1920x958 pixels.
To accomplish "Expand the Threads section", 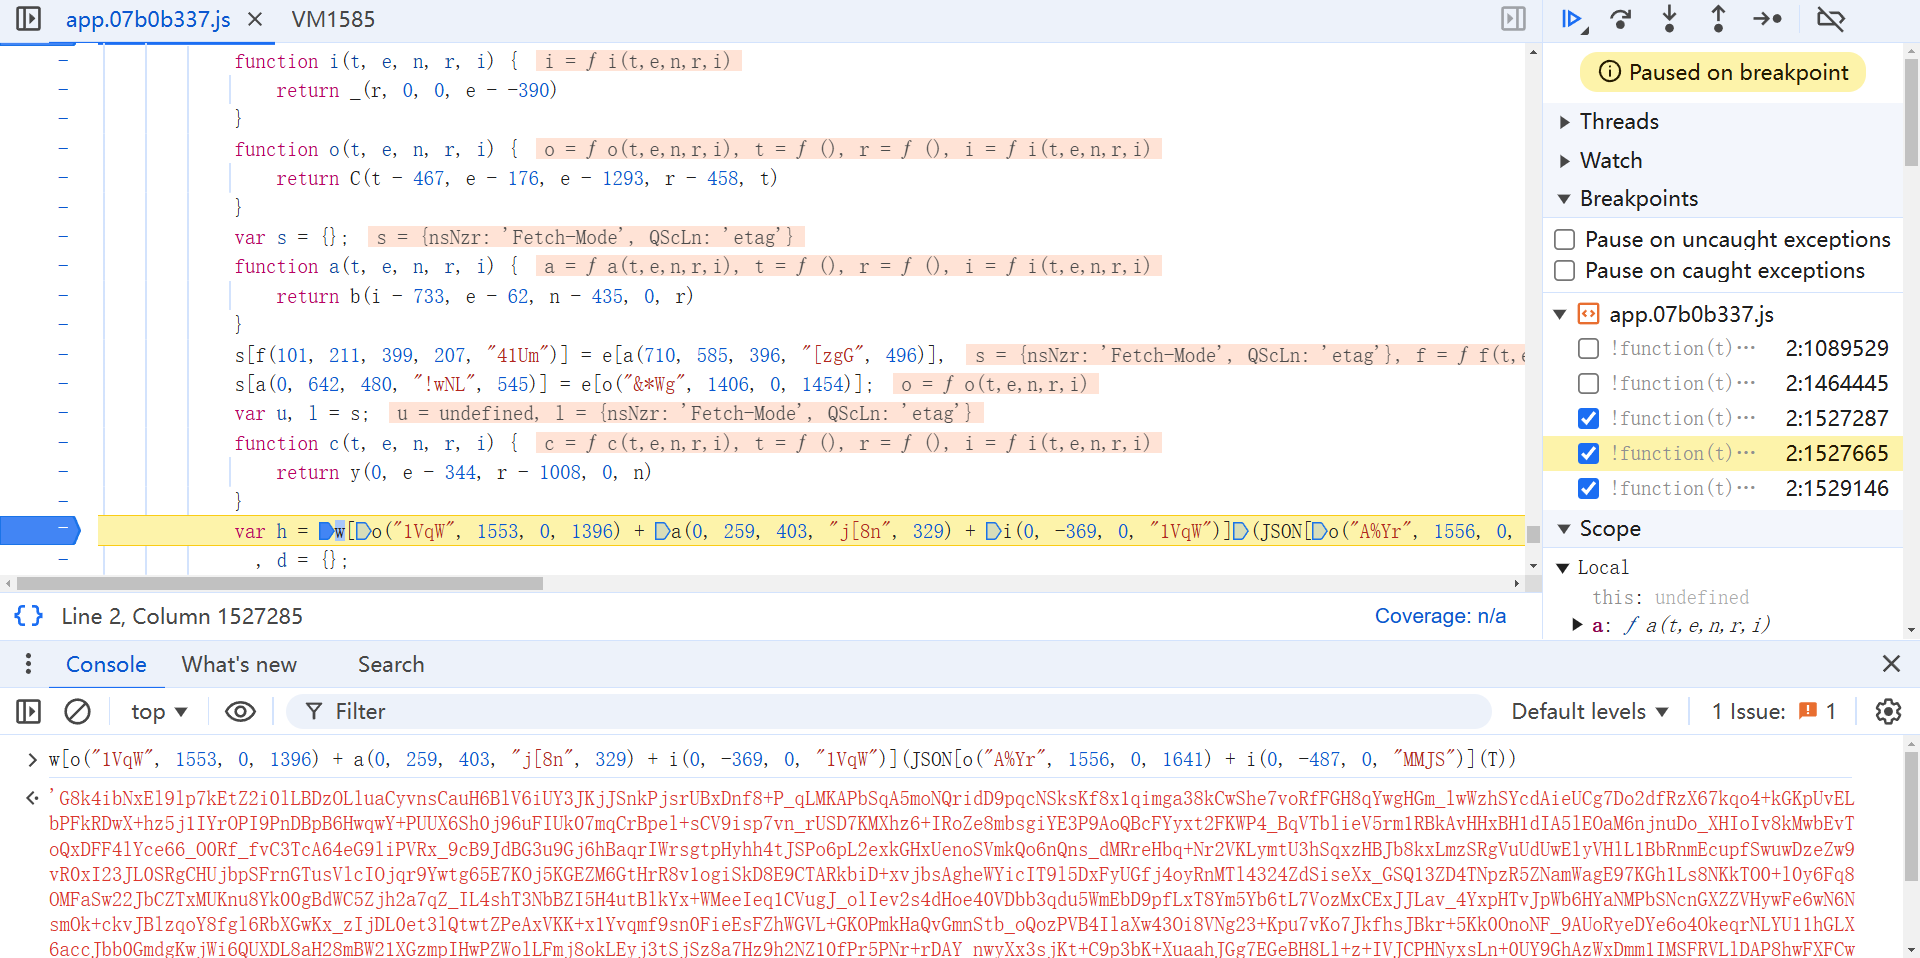I will tap(1565, 122).
